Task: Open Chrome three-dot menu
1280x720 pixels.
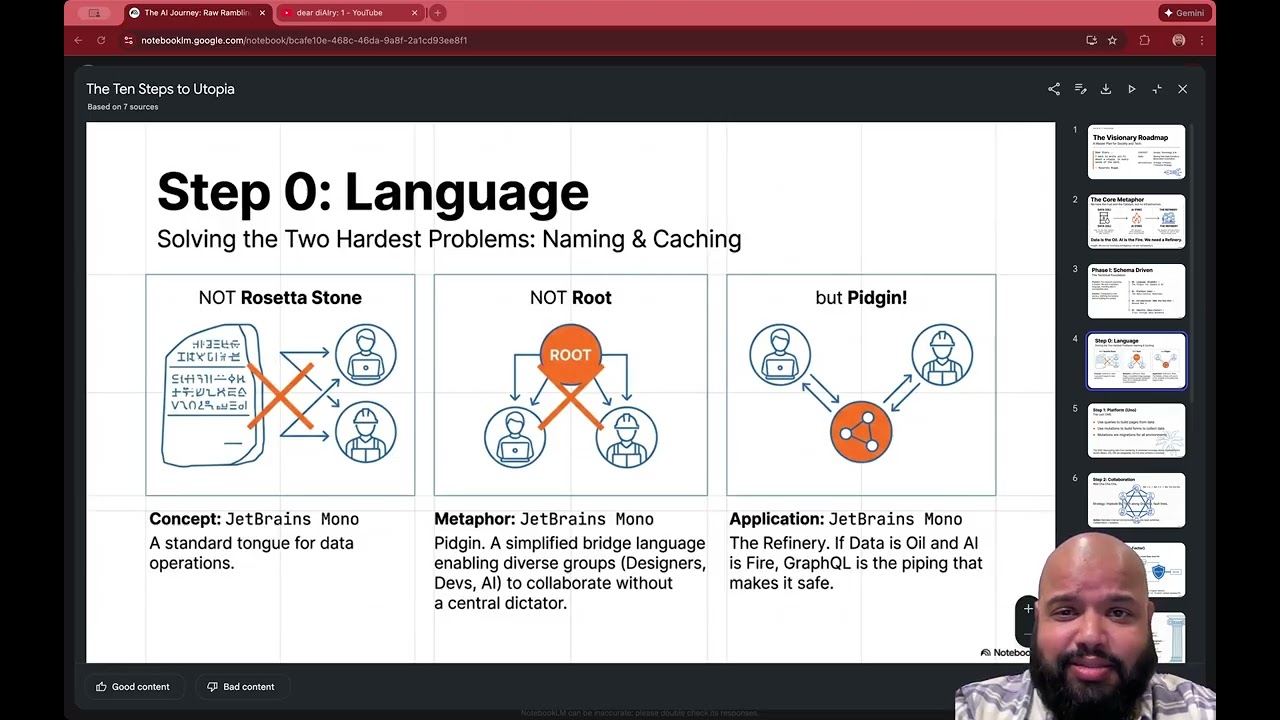Action: (x=1201, y=40)
